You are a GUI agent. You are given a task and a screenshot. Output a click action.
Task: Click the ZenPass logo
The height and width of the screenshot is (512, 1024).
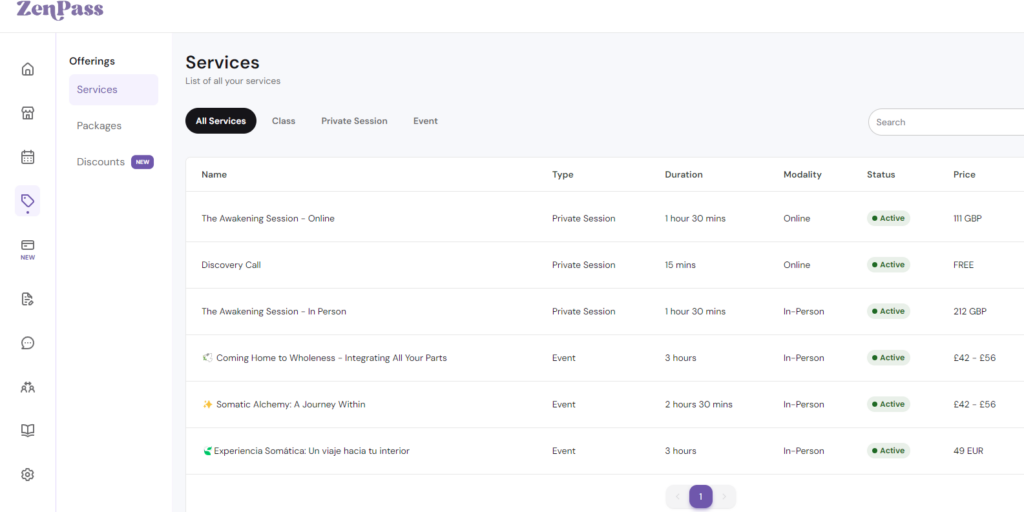(59, 10)
